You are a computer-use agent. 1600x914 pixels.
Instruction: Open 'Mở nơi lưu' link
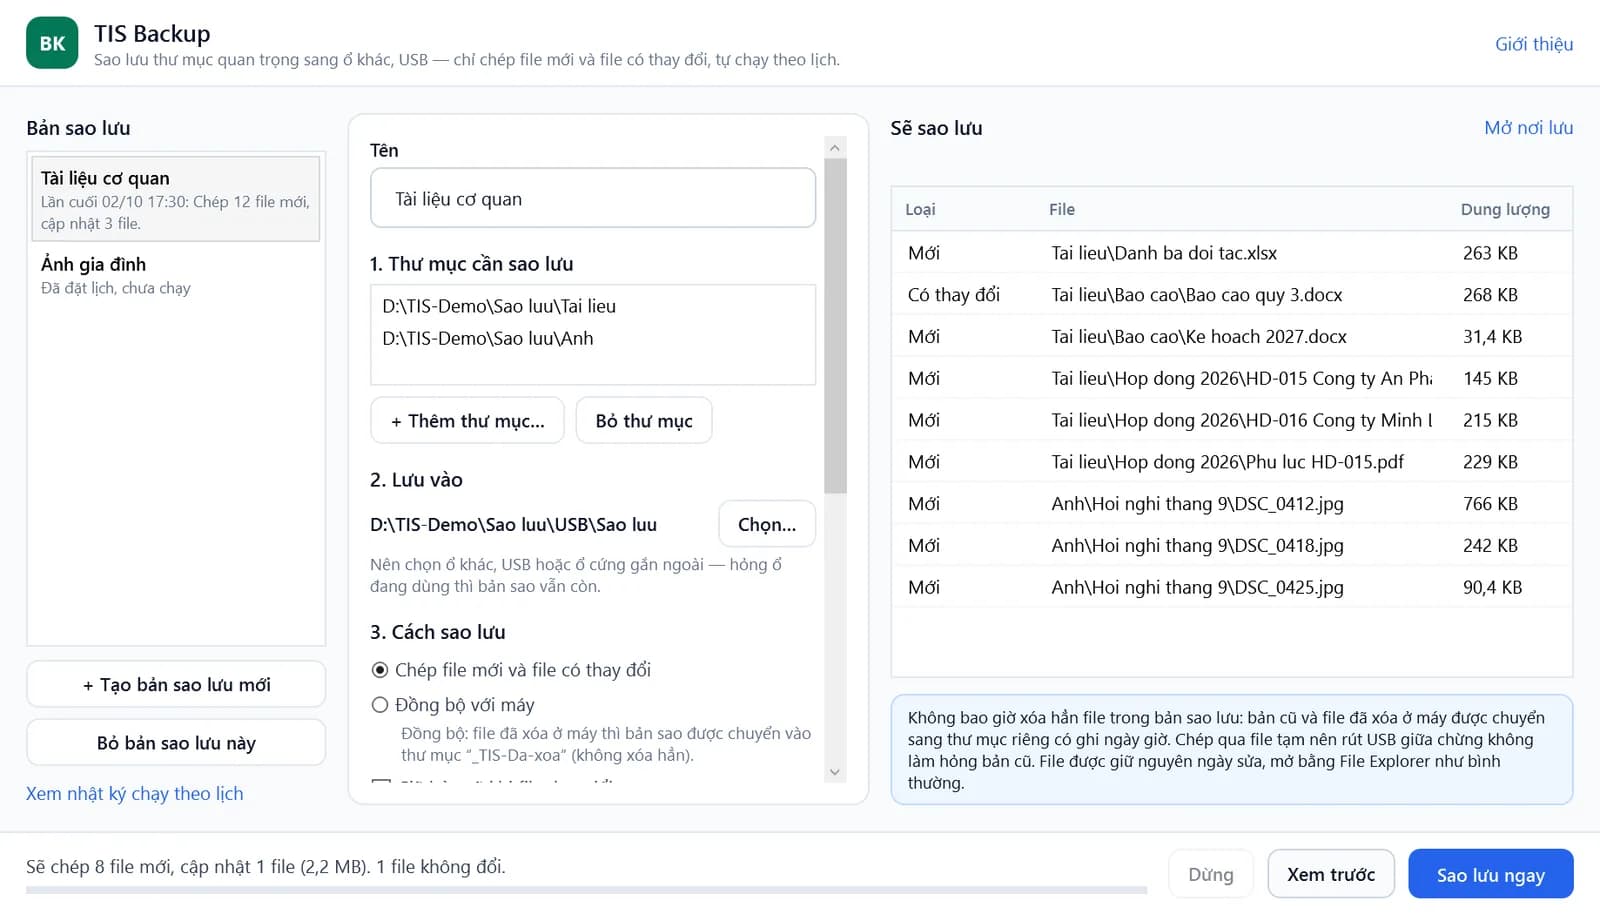point(1528,128)
